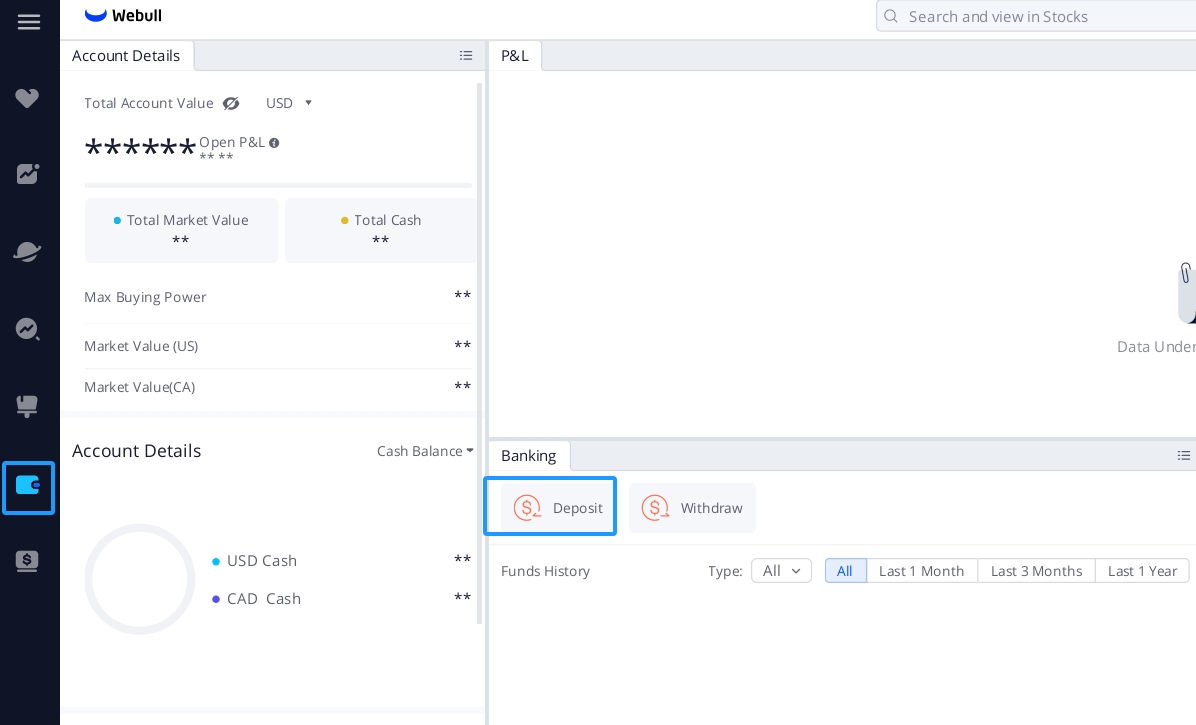Toggle visibility of Total Account Value

(x=231, y=103)
